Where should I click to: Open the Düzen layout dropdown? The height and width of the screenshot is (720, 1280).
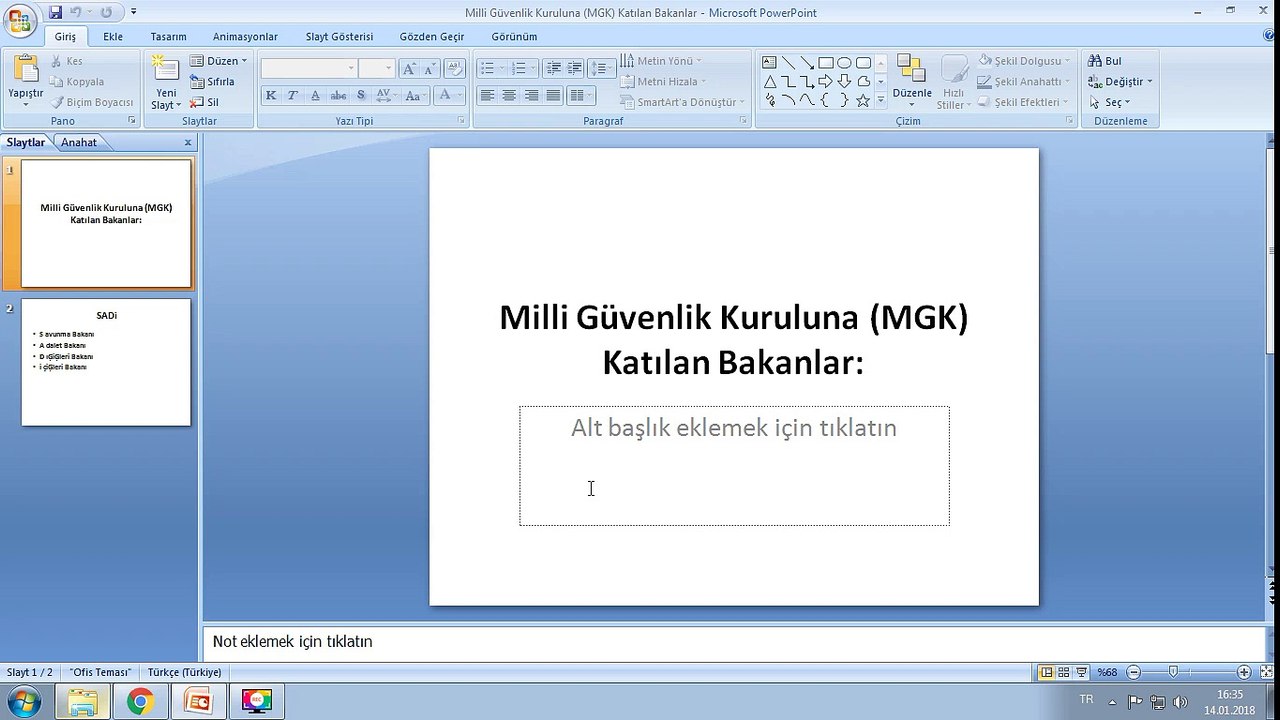[218, 61]
